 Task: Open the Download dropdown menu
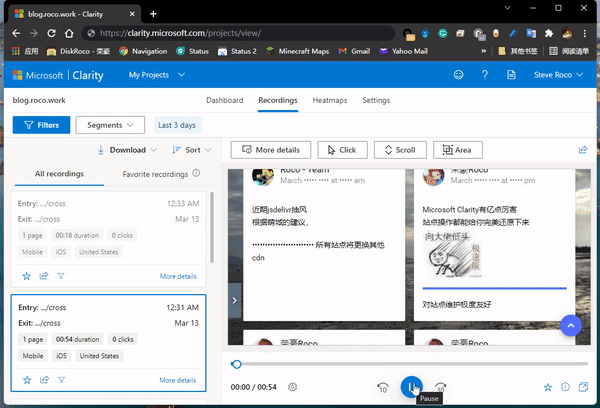(x=127, y=150)
